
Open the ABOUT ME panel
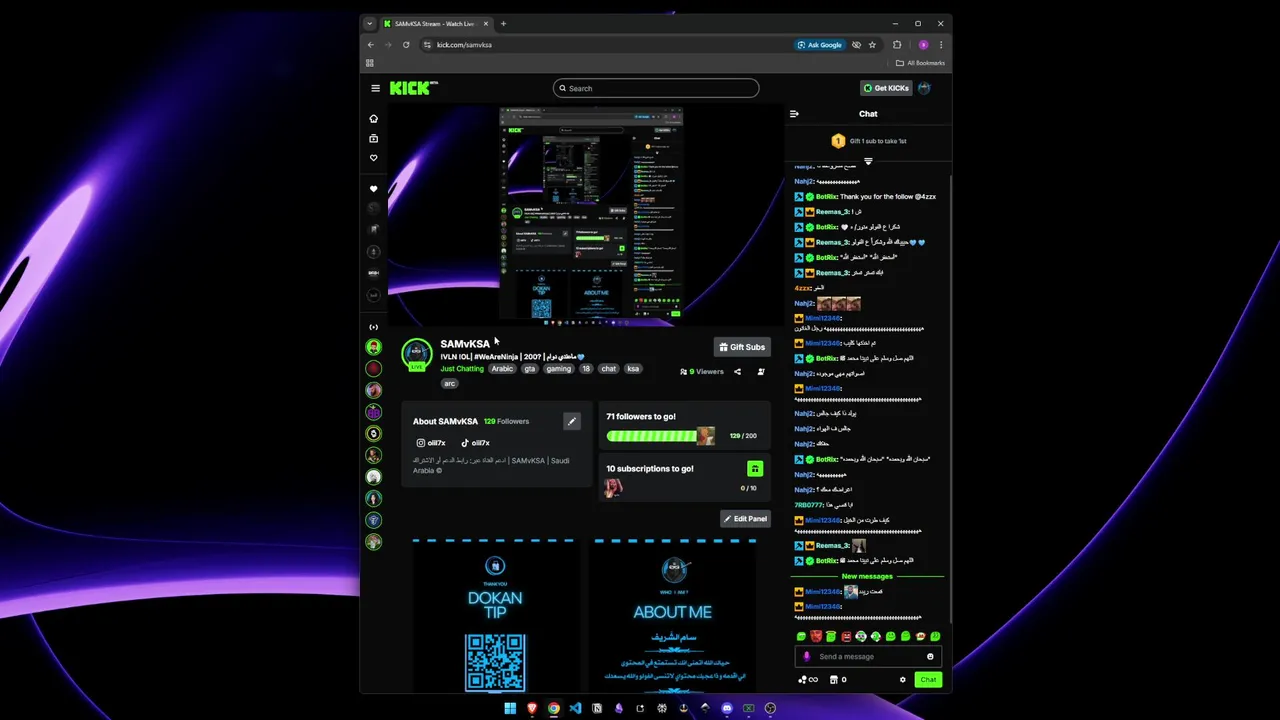673,615
